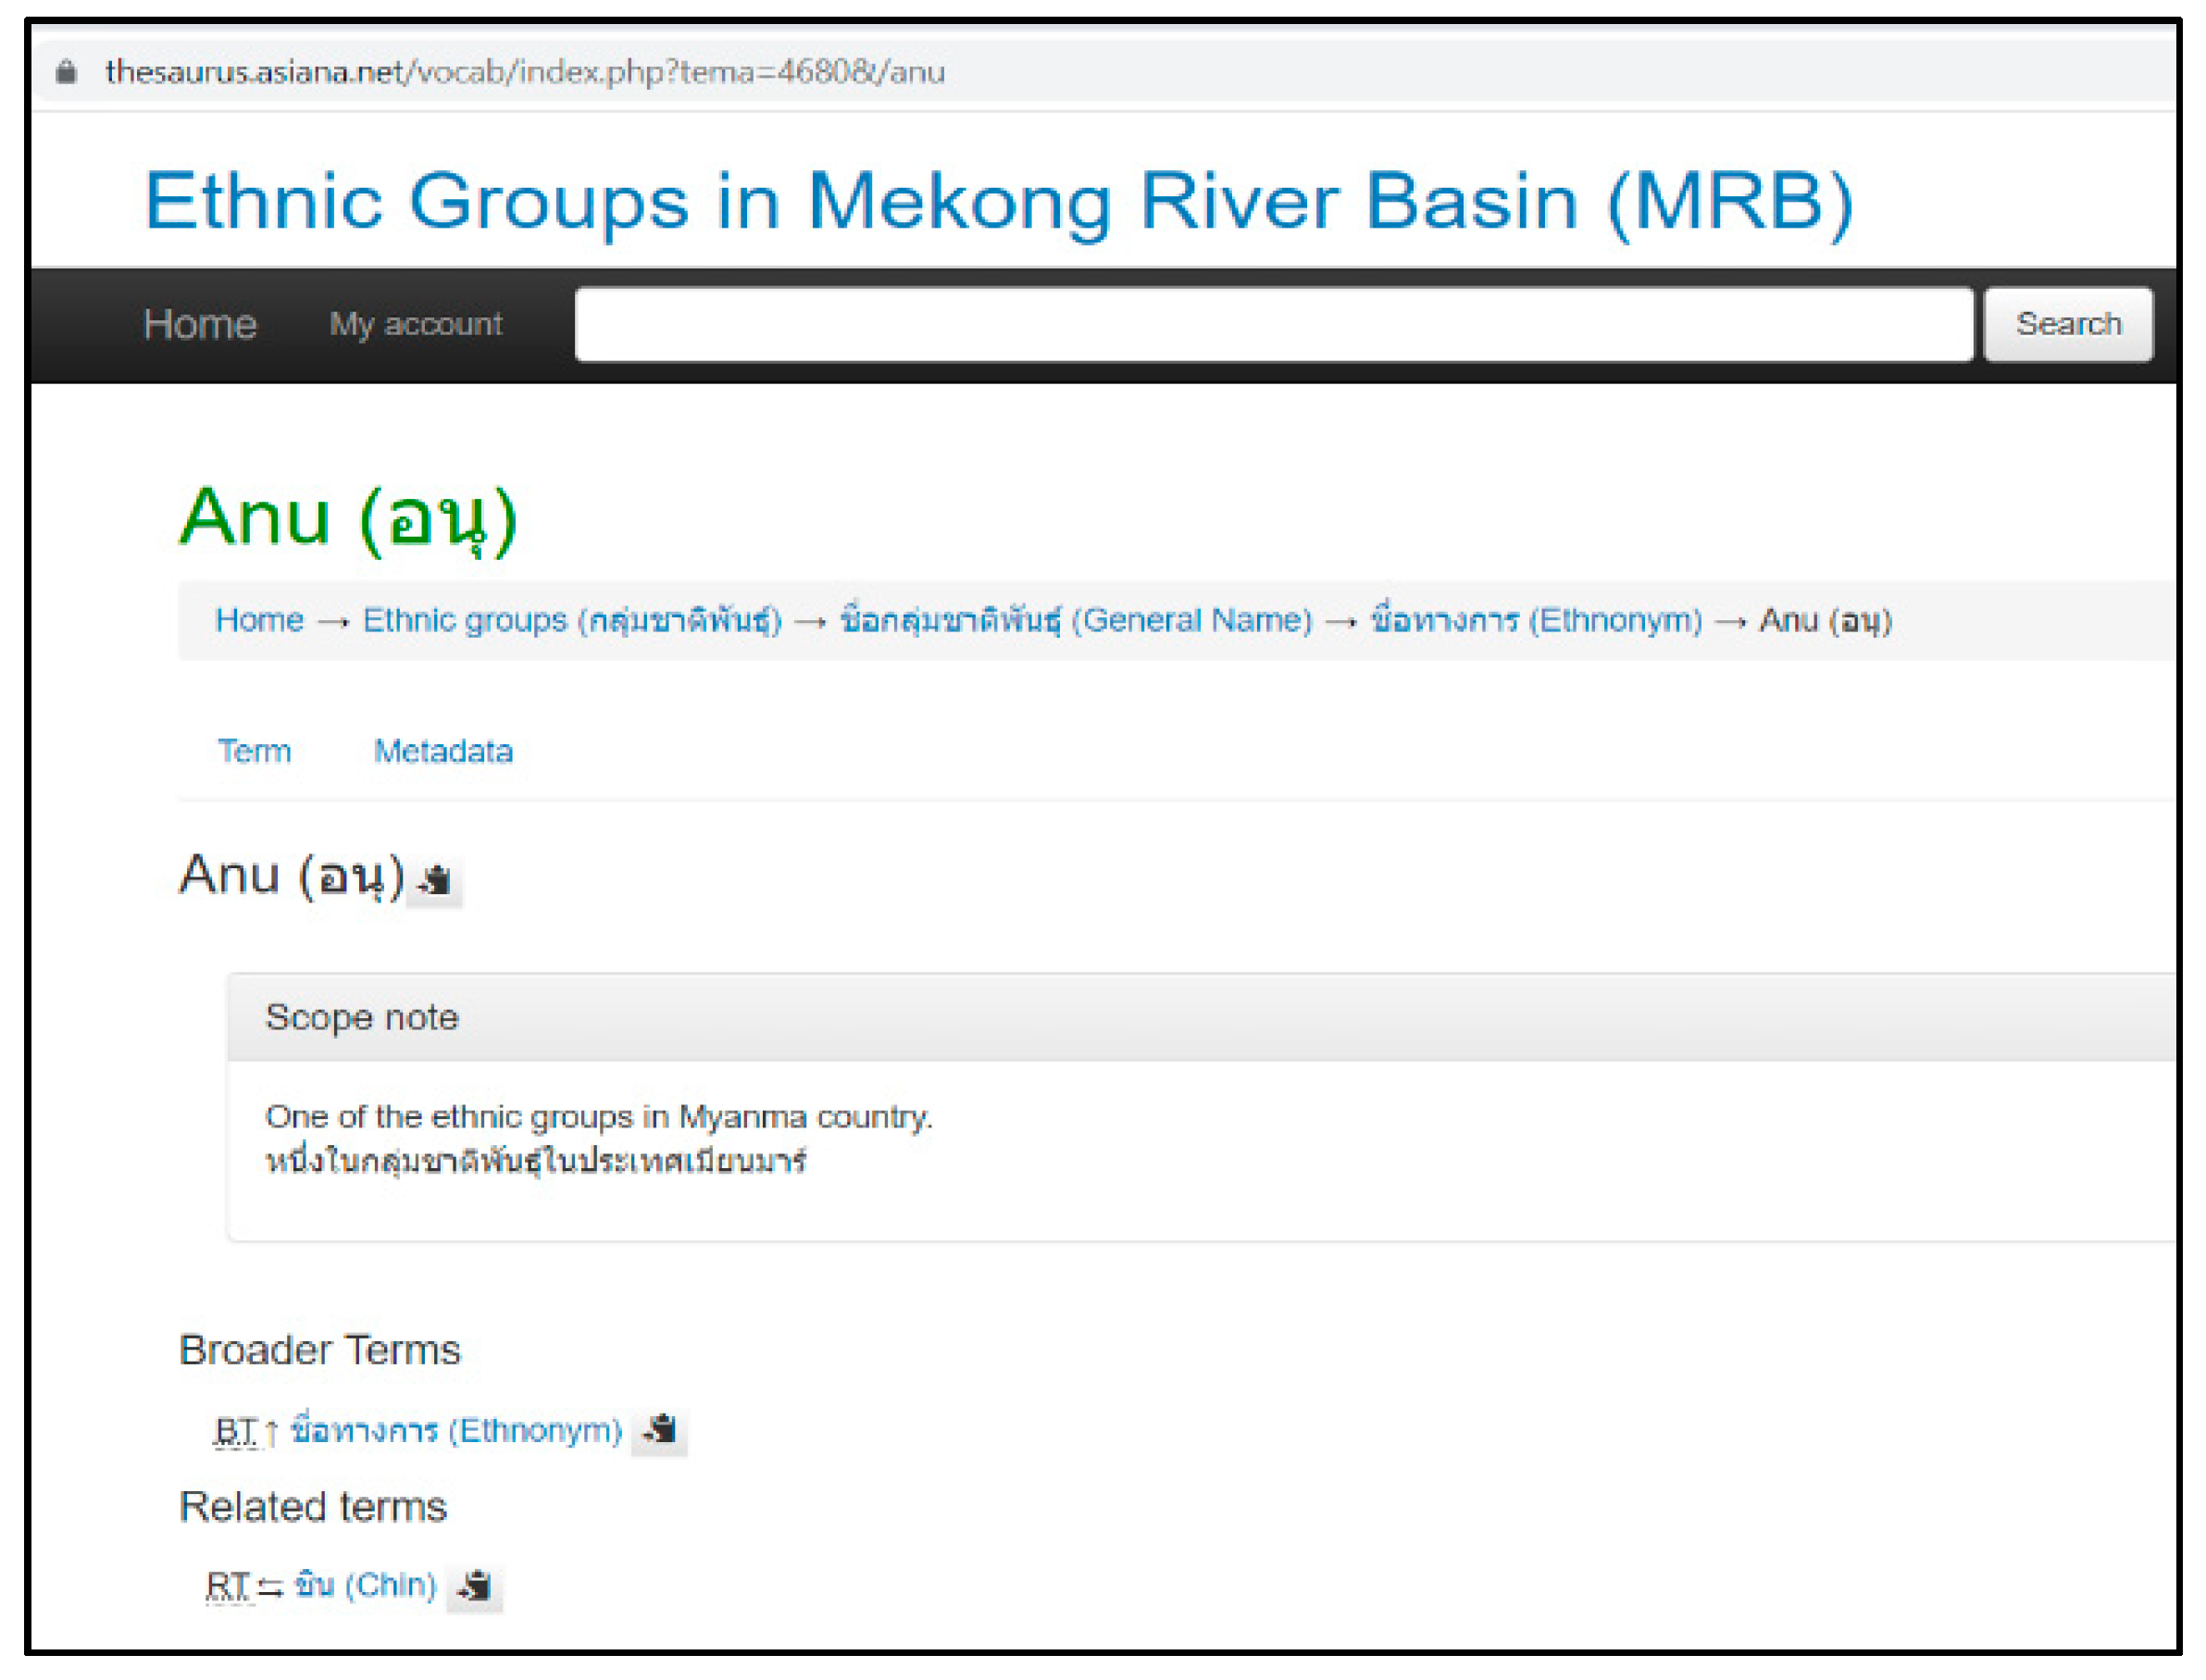The width and height of the screenshot is (2206, 1680).
Task: Click copy icon beside Ethnonym broader term
Action: pyautogui.click(x=661, y=1430)
